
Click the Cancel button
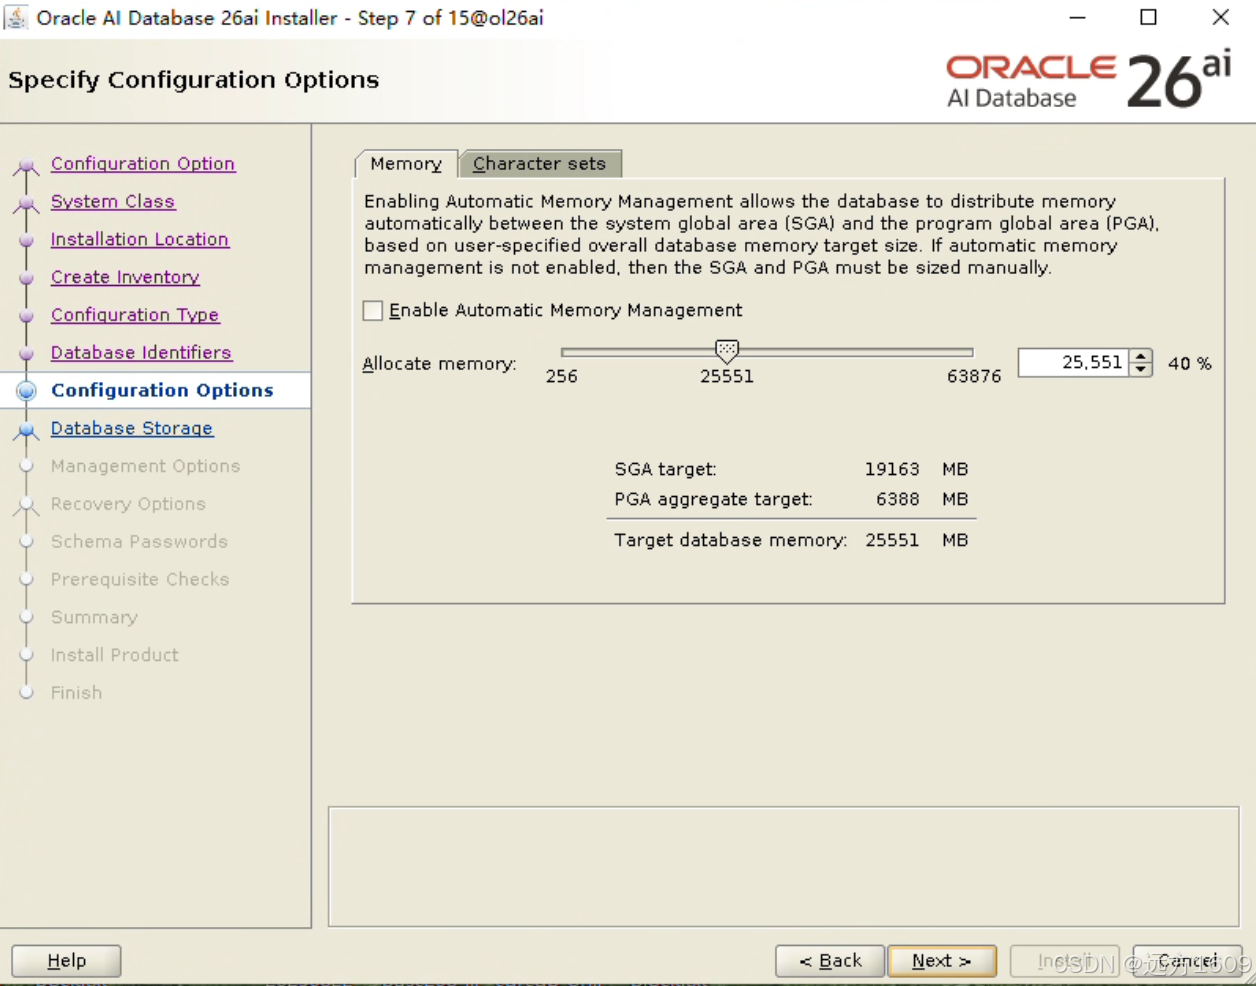click(x=1188, y=961)
